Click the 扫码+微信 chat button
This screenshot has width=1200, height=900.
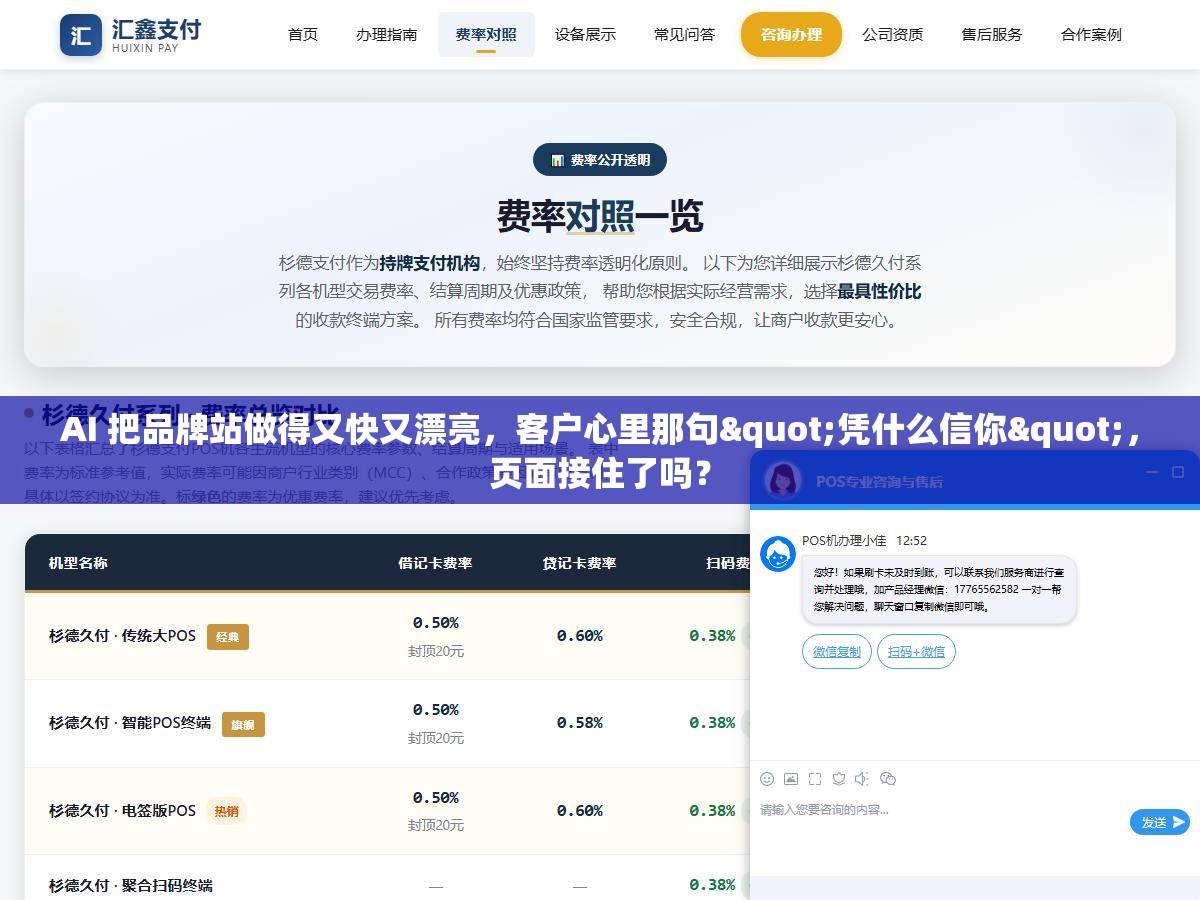click(x=916, y=652)
